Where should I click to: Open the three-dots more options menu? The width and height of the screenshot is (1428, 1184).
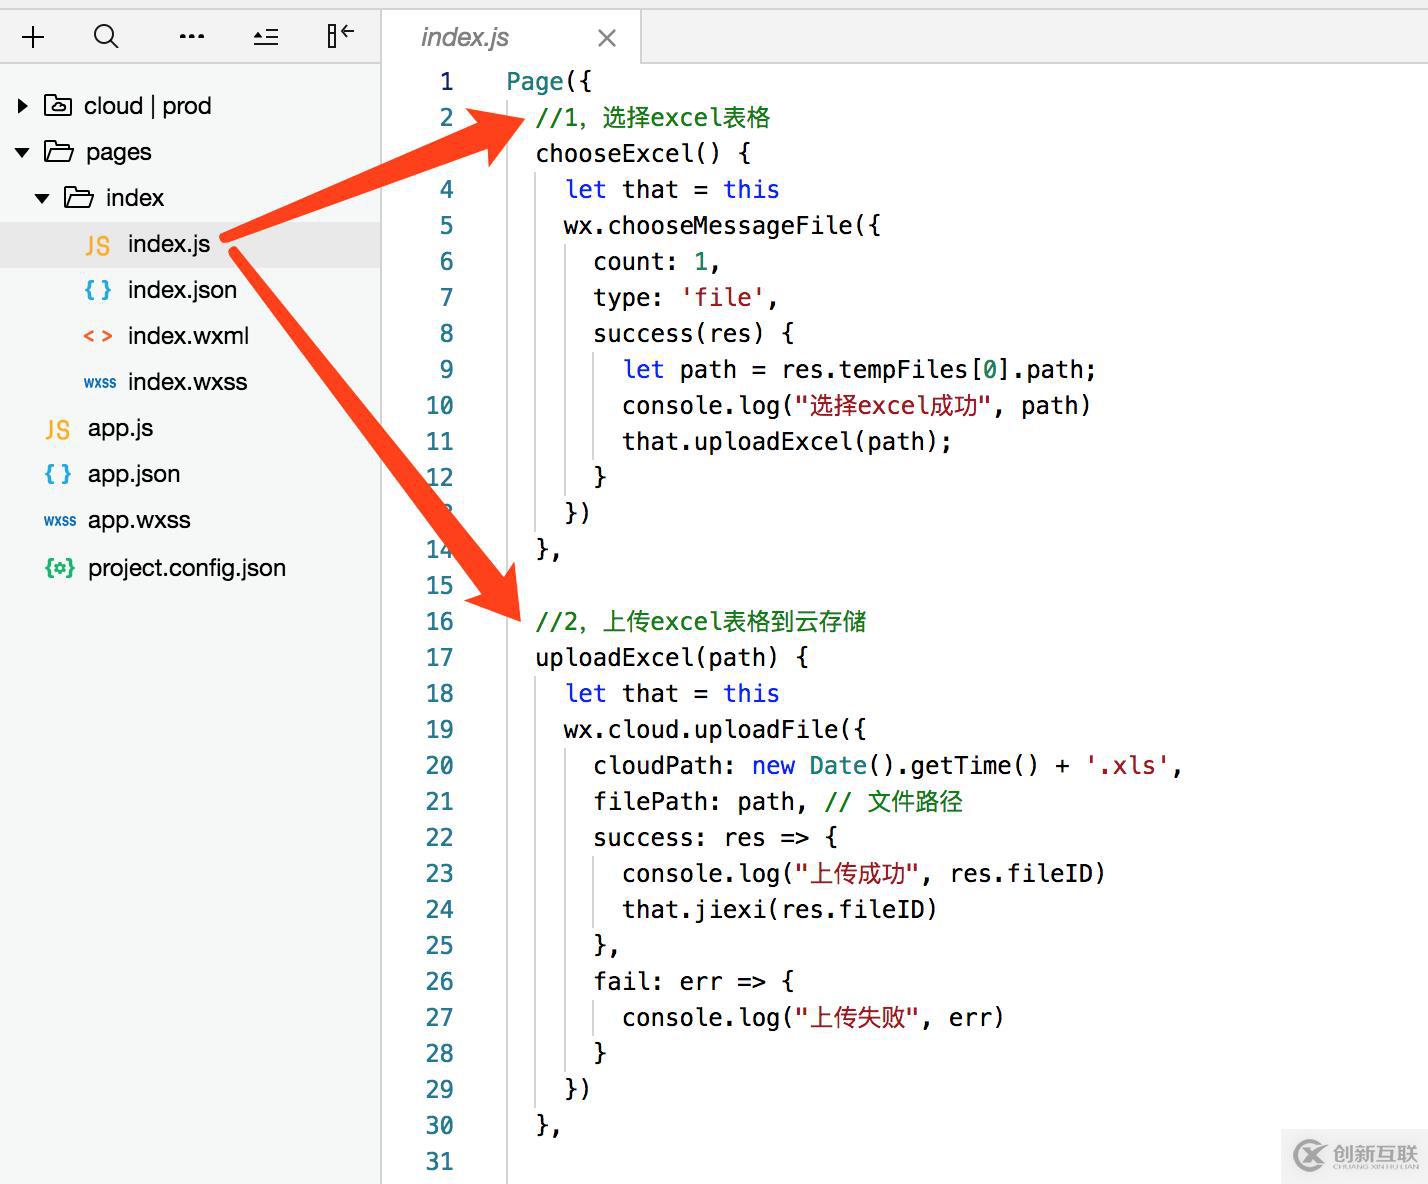[192, 37]
